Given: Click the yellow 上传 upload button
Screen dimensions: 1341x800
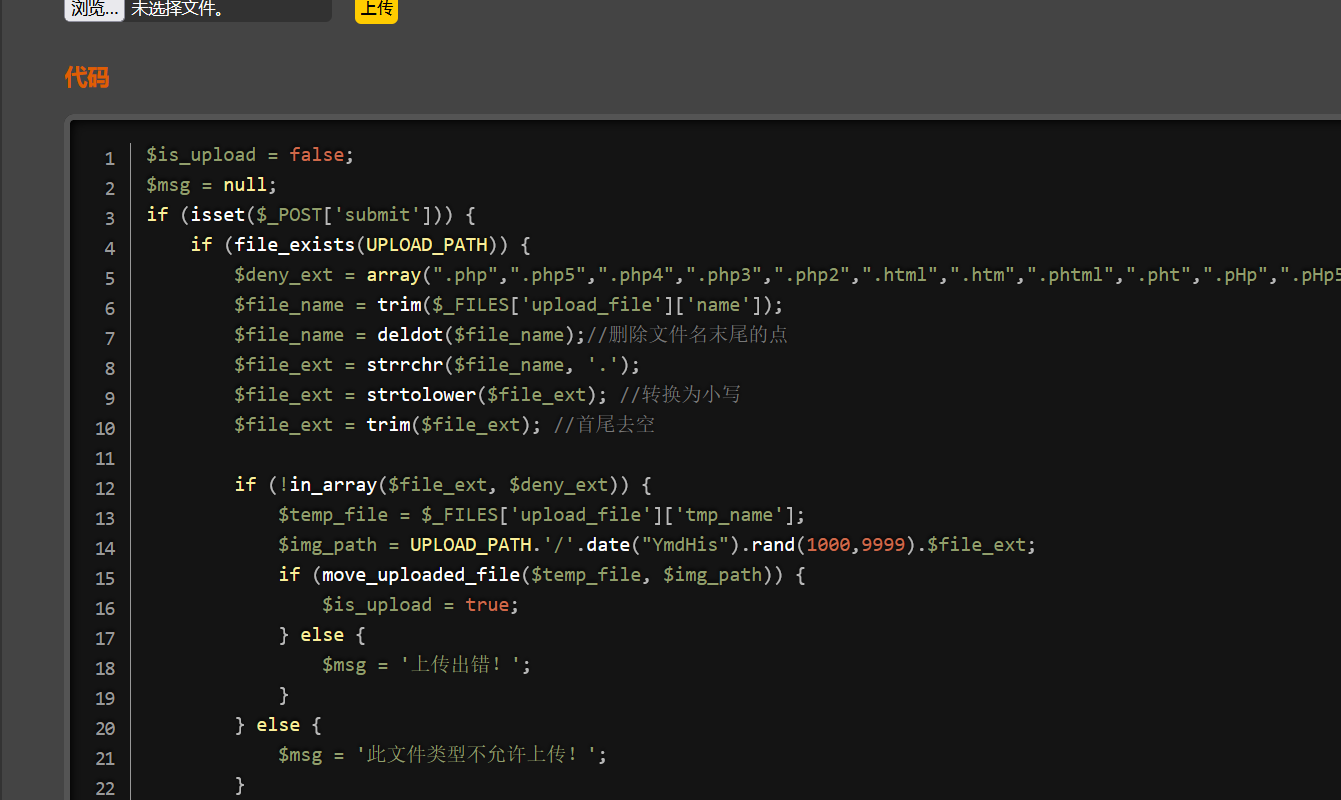Looking at the screenshot, I should pyautogui.click(x=376, y=9).
